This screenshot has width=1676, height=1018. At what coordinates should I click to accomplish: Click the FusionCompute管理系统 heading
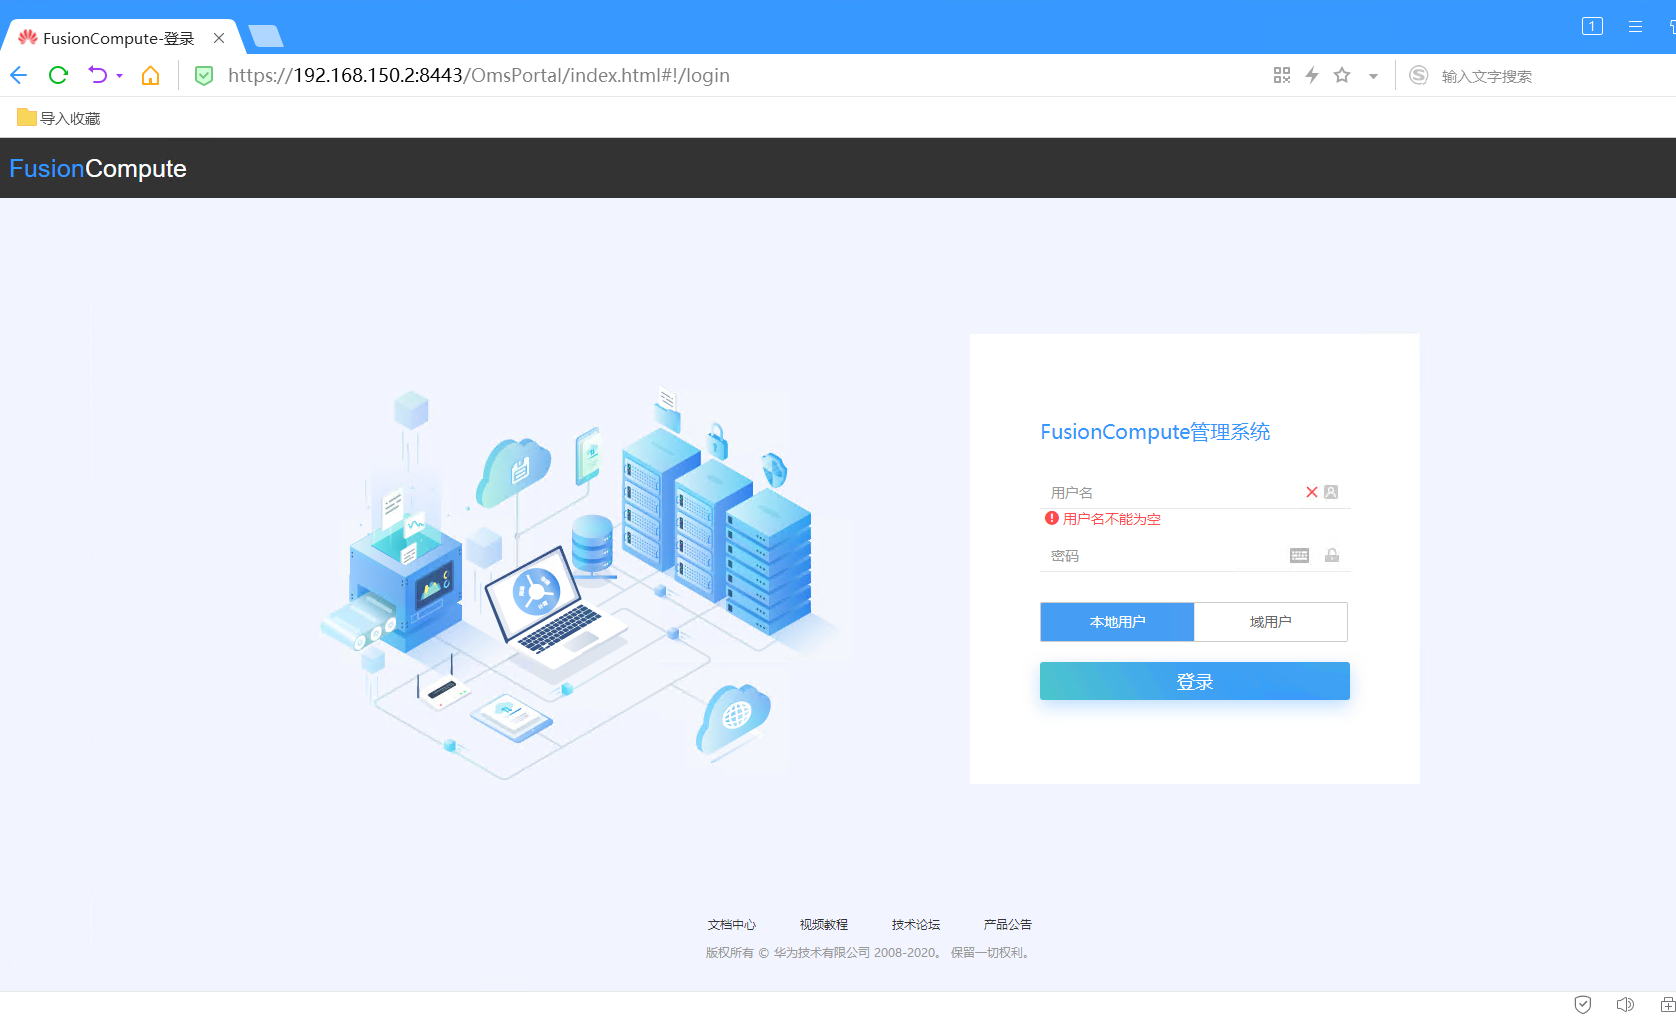1155,432
